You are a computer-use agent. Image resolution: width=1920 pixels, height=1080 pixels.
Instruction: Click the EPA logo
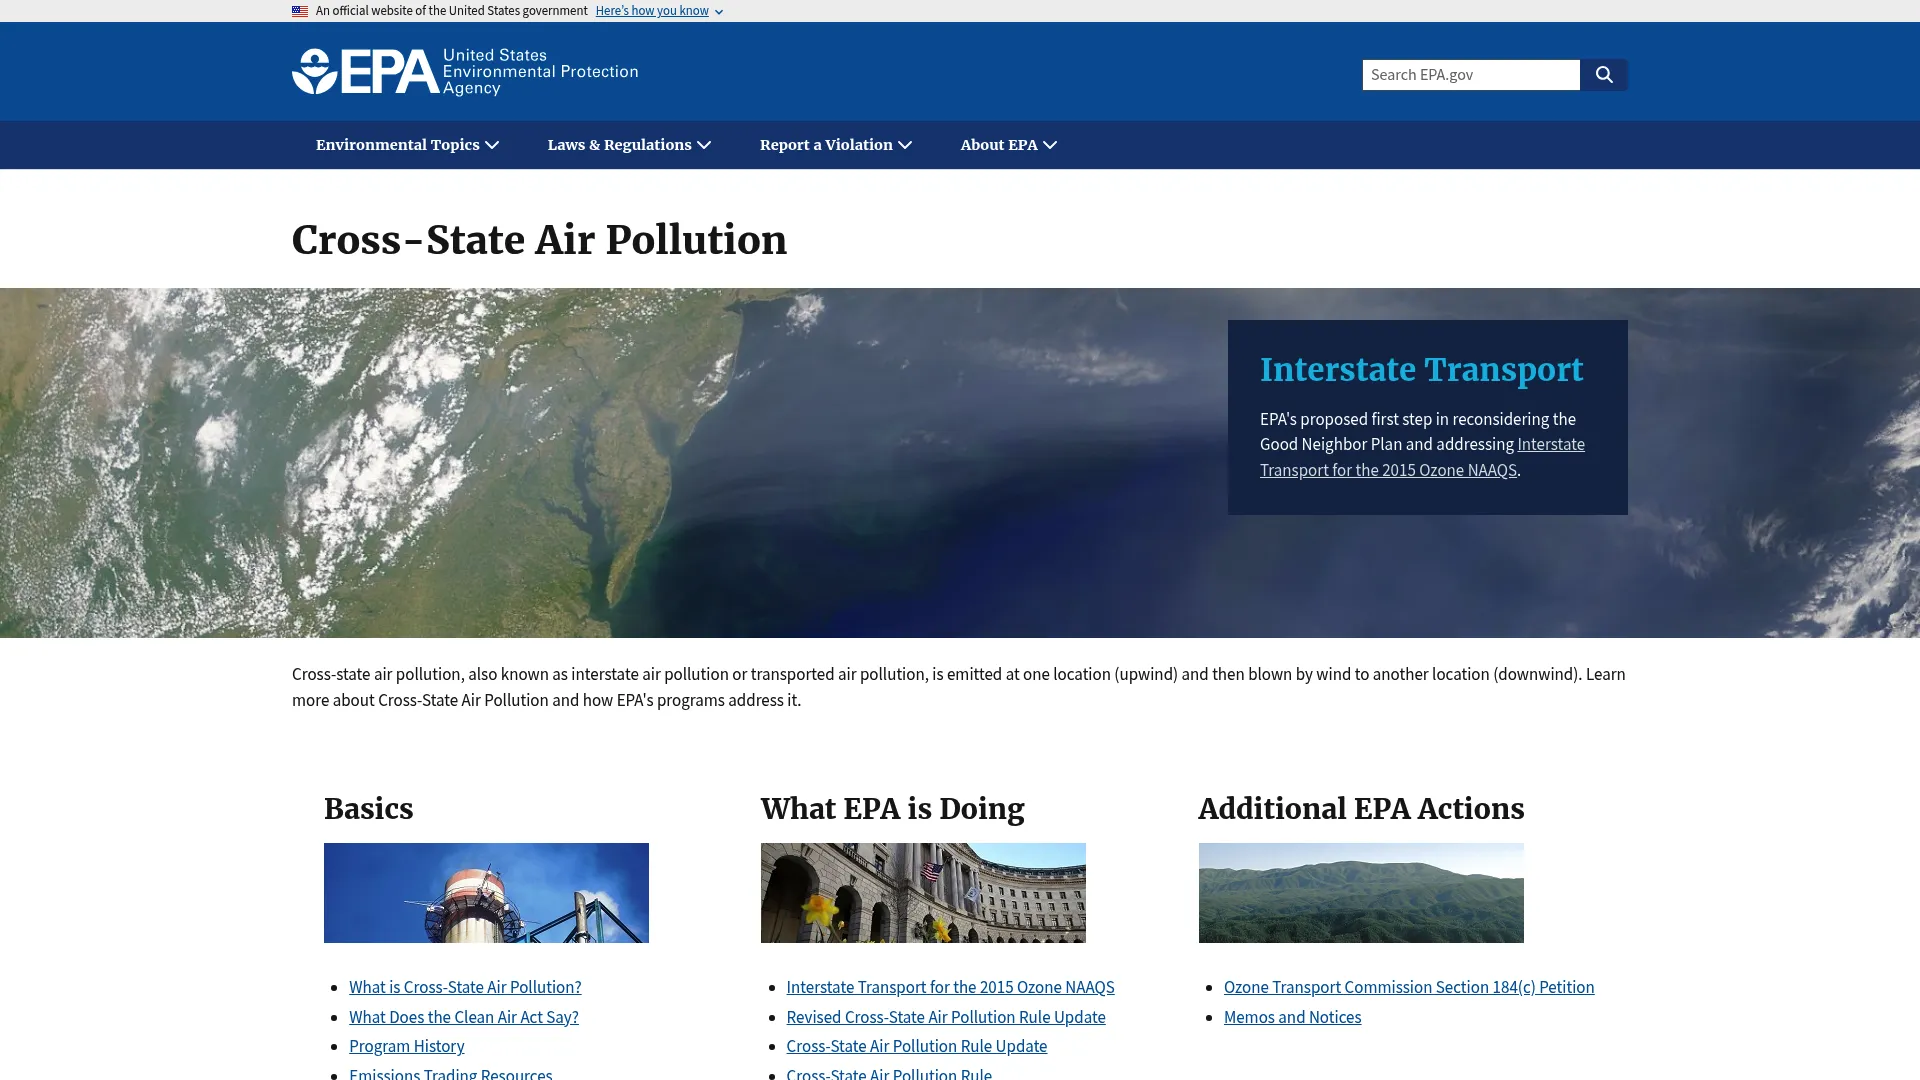coord(465,72)
